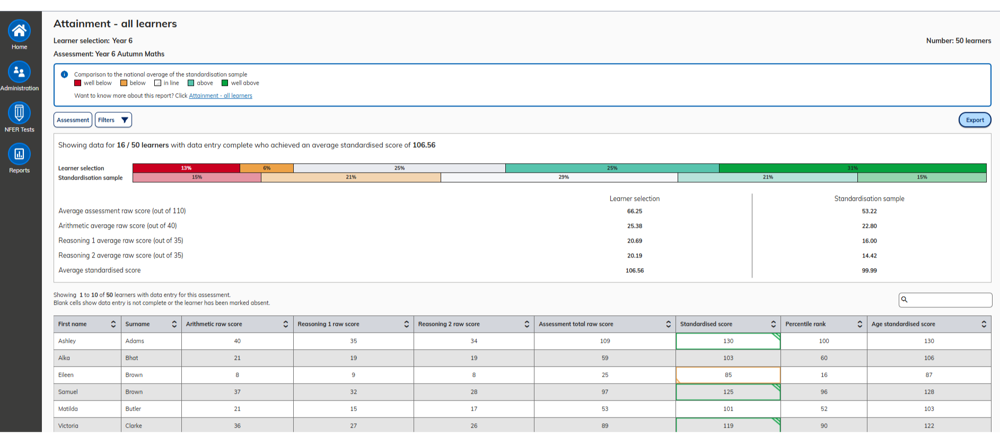1000x443 pixels.
Task: Sort table by First name
Action: 114,324
